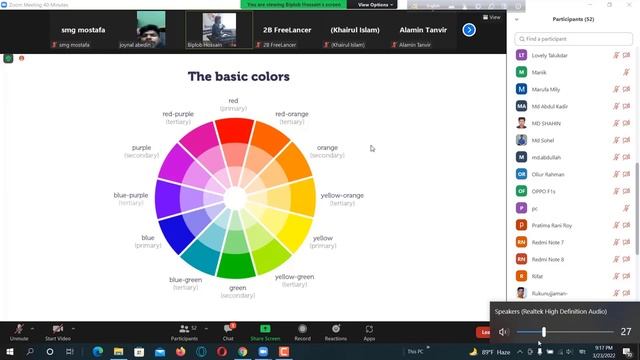This screenshot has width=640, height=360.
Task: Click the red recording indicator dot
Action: tap(22, 58)
